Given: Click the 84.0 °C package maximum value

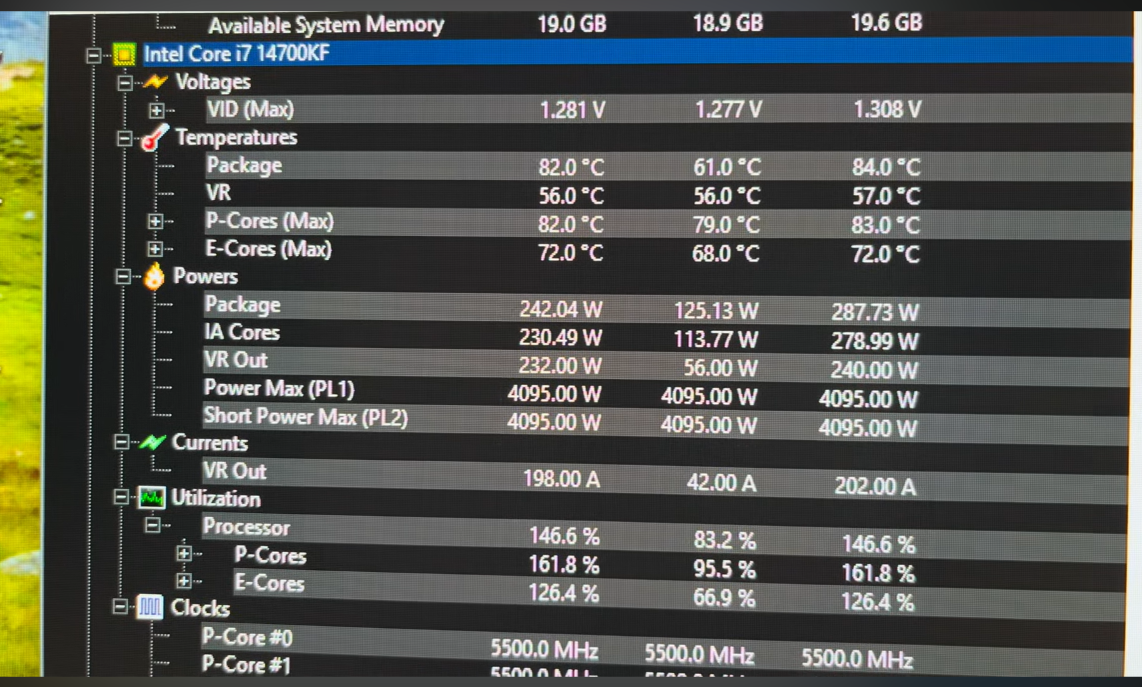Looking at the screenshot, I should (x=886, y=168).
